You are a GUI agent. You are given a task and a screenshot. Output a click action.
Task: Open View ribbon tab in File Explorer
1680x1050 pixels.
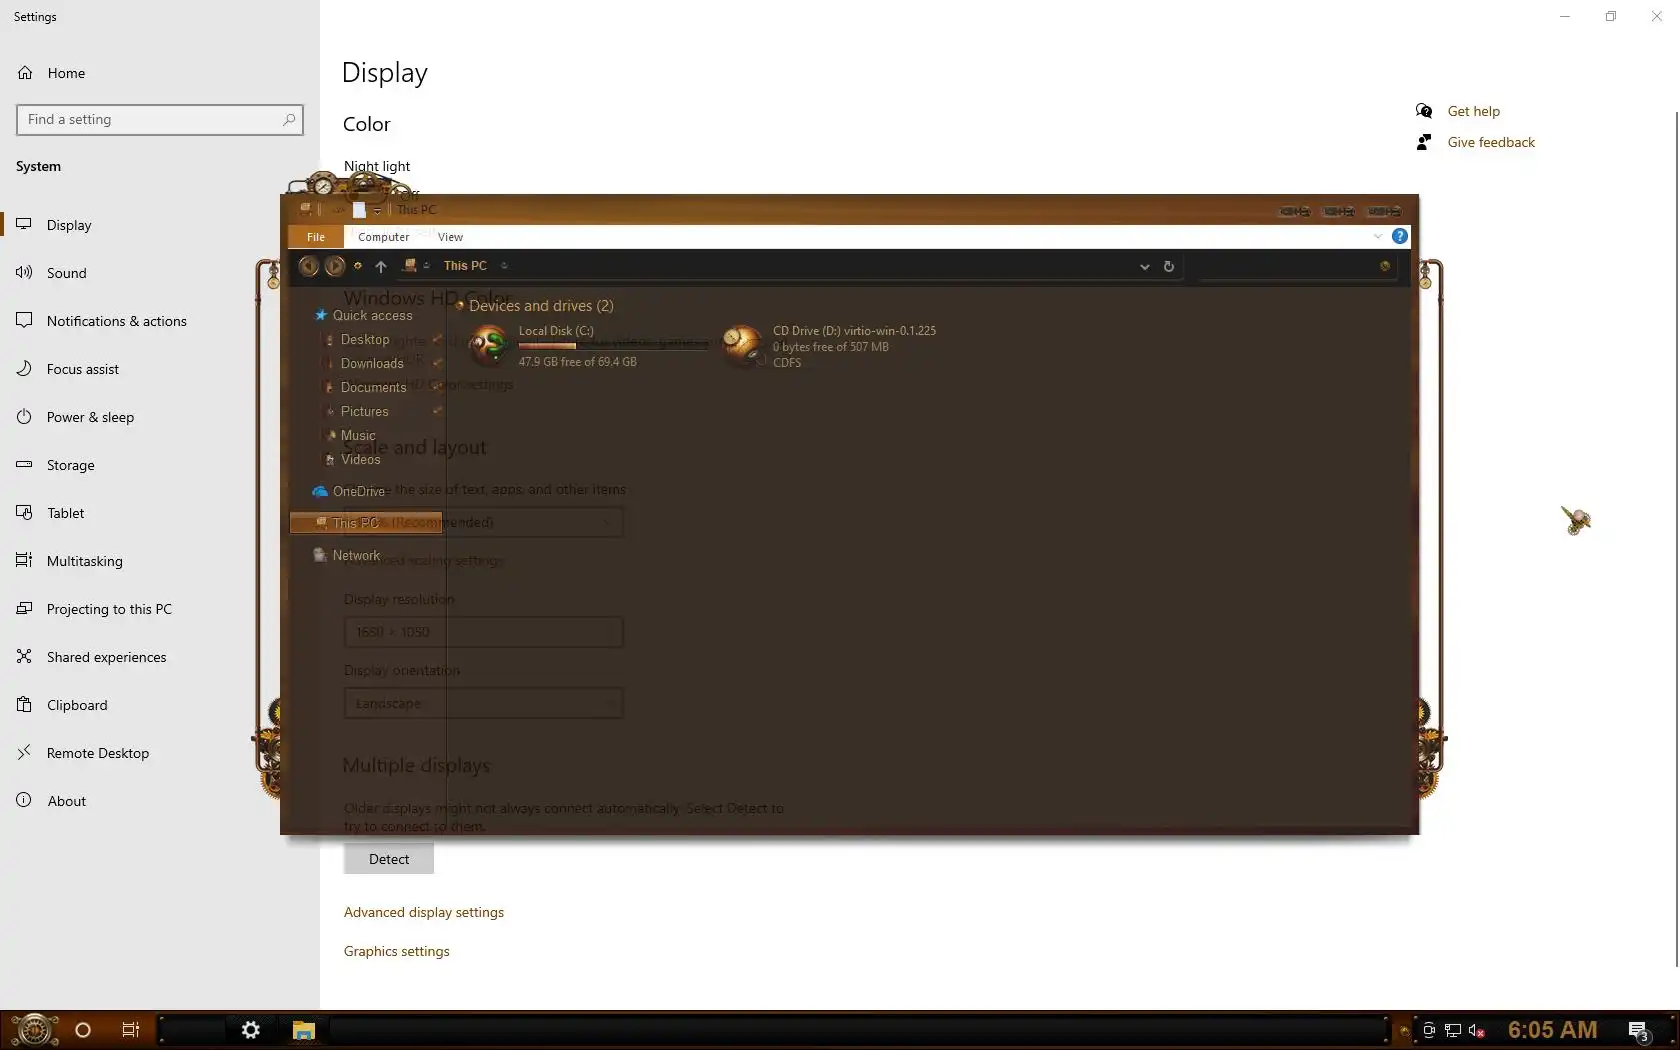coord(450,237)
